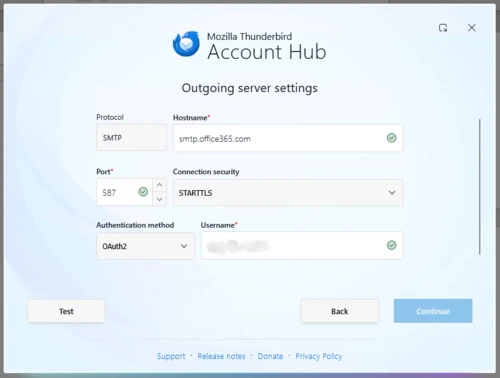Click the Thunderbird logo icon
The image size is (500, 378).
(x=186, y=44)
